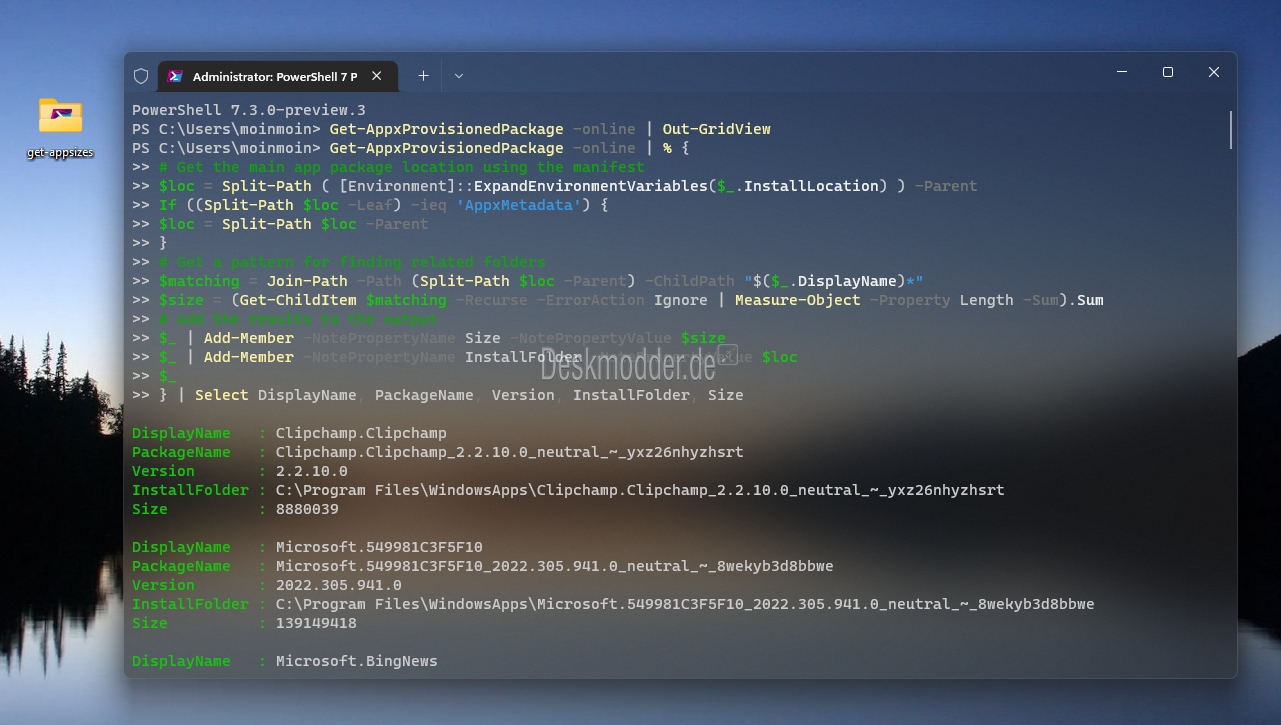Open the get-appsizes desktop folder icon
1281x725 pixels.
[x=60, y=115]
